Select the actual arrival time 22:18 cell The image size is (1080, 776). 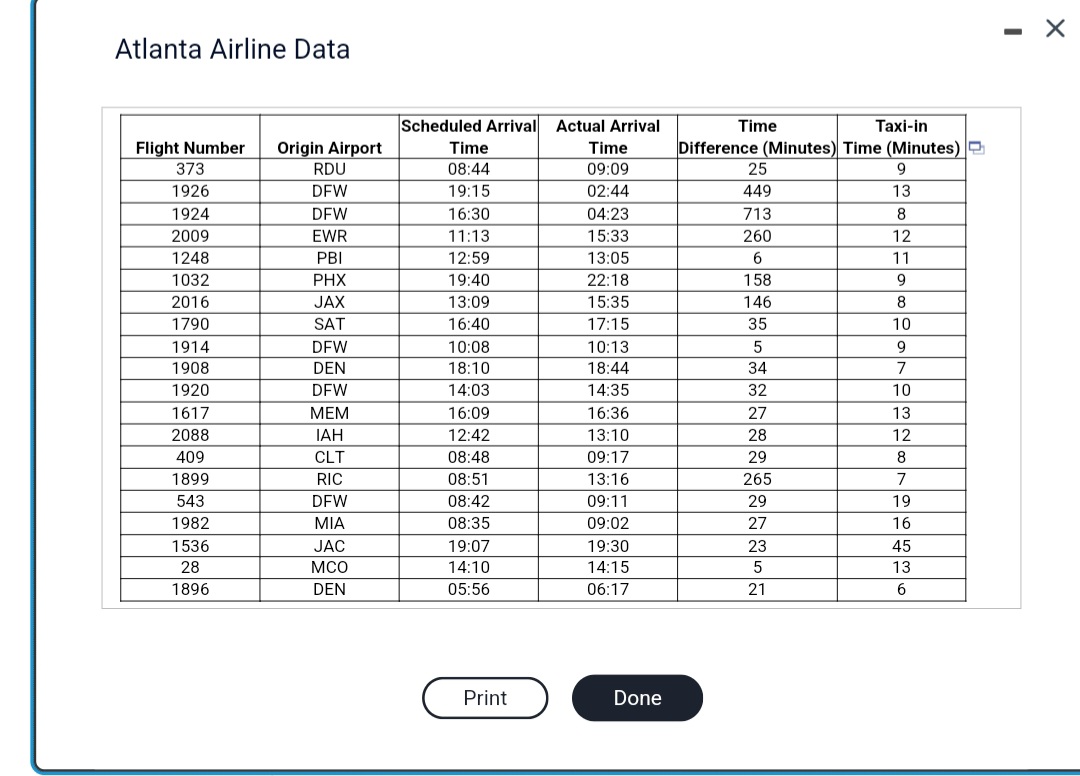(608, 279)
